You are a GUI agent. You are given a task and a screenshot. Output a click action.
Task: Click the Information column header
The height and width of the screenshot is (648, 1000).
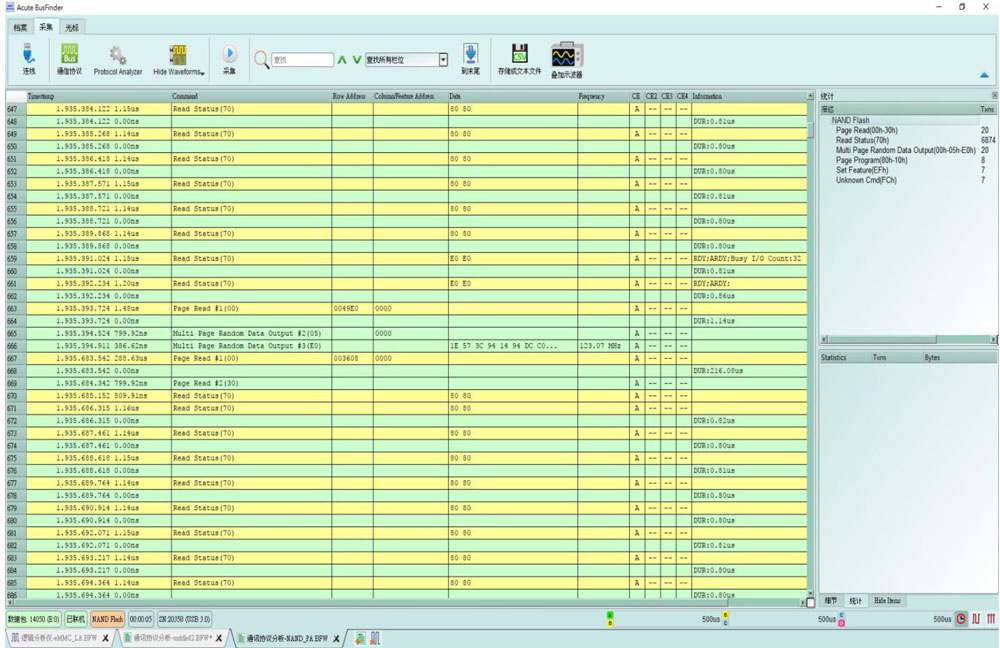[x=749, y=96]
